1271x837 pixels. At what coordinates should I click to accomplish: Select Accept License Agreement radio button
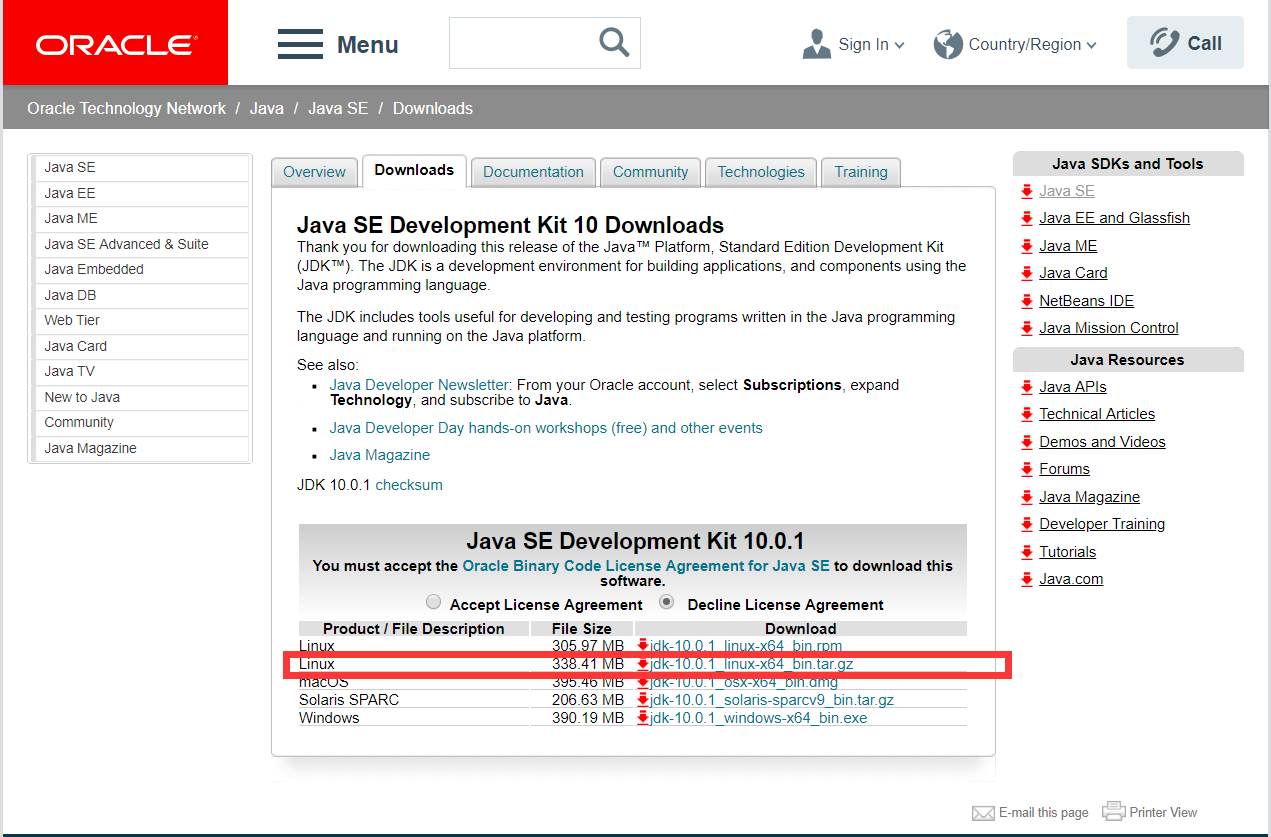pyautogui.click(x=433, y=602)
